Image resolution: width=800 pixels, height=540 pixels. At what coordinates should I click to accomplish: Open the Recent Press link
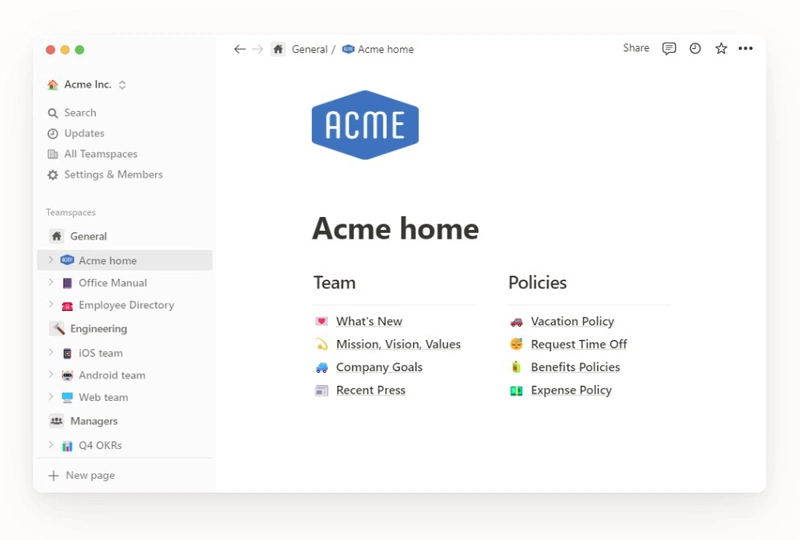tap(370, 390)
